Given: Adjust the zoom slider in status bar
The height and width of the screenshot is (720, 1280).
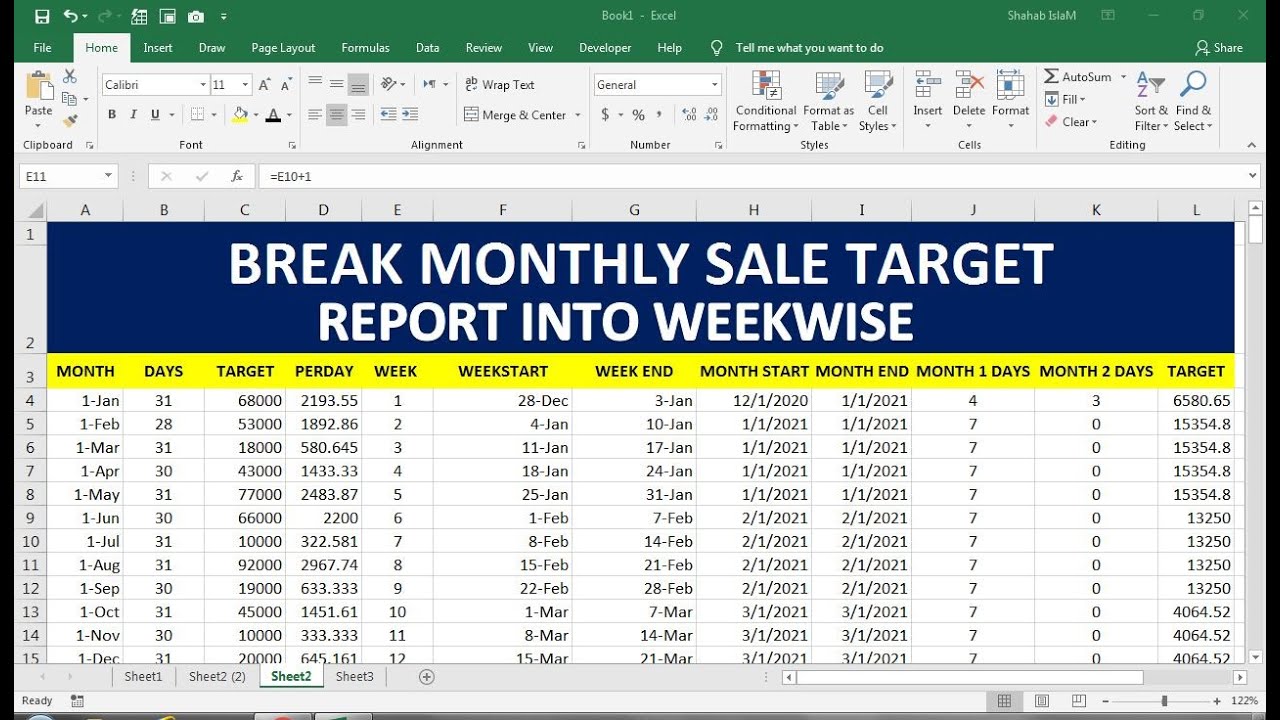Looking at the screenshot, I should tap(1165, 701).
